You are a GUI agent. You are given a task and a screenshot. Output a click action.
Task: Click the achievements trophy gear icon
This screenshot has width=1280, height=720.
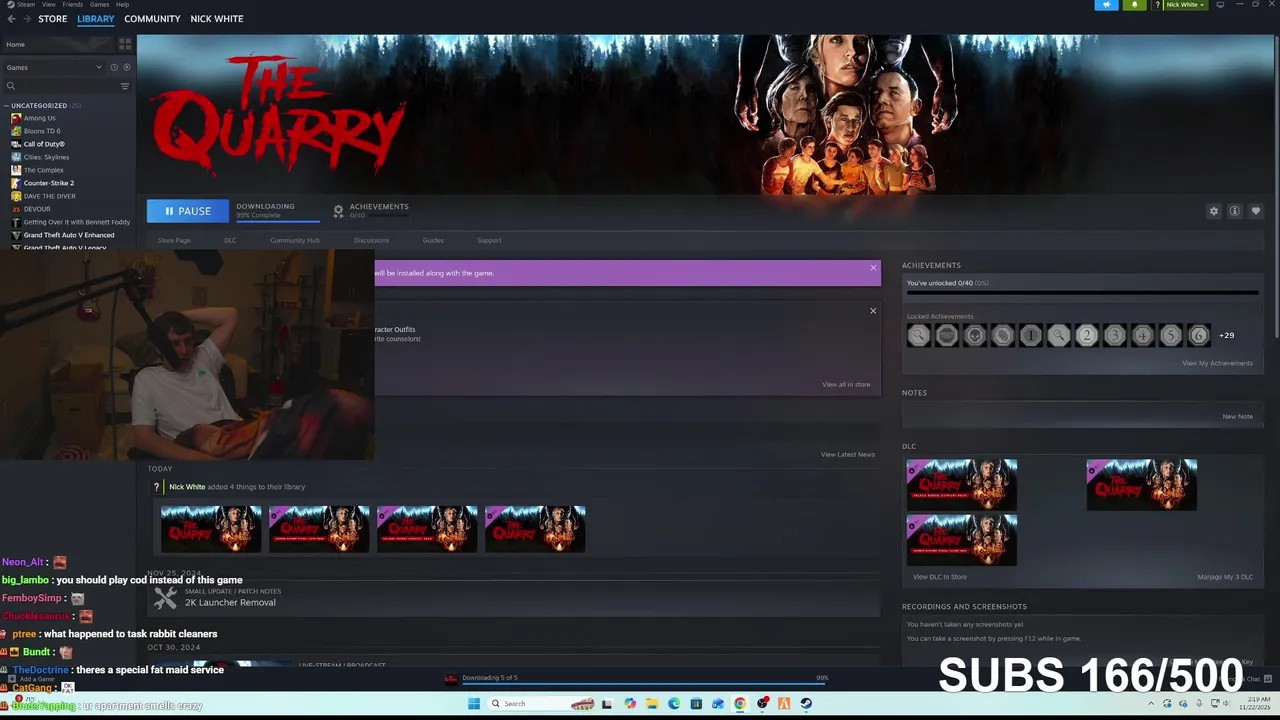tap(338, 211)
